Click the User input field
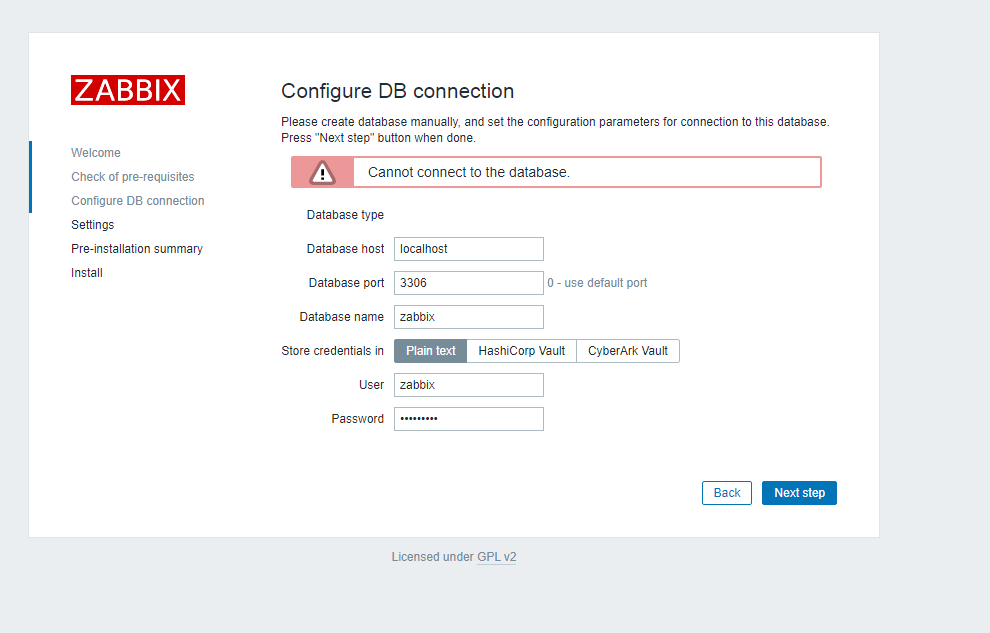The height and width of the screenshot is (633, 990). pos(469,385)
